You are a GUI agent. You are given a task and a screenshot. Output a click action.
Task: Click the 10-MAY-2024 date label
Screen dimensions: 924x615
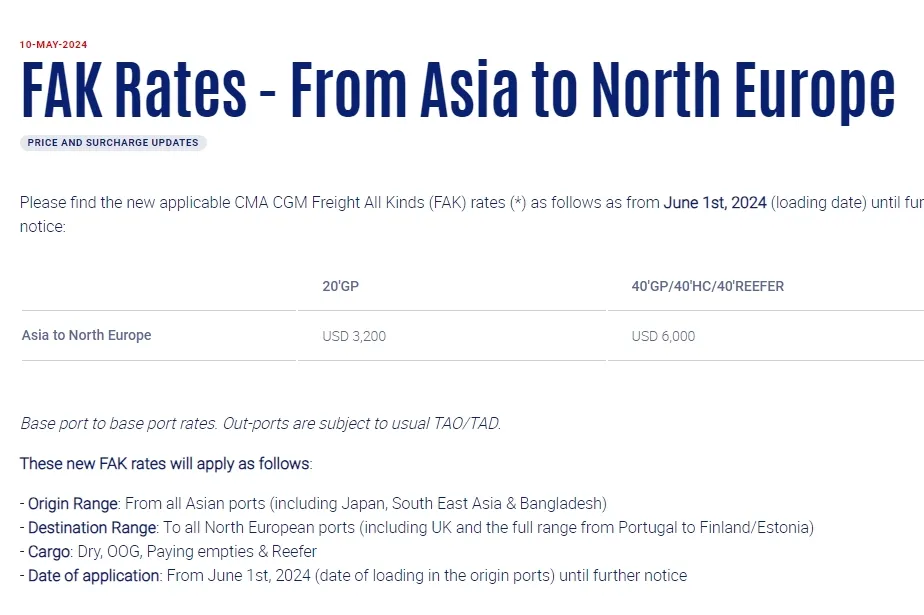[x=54, y=45]
